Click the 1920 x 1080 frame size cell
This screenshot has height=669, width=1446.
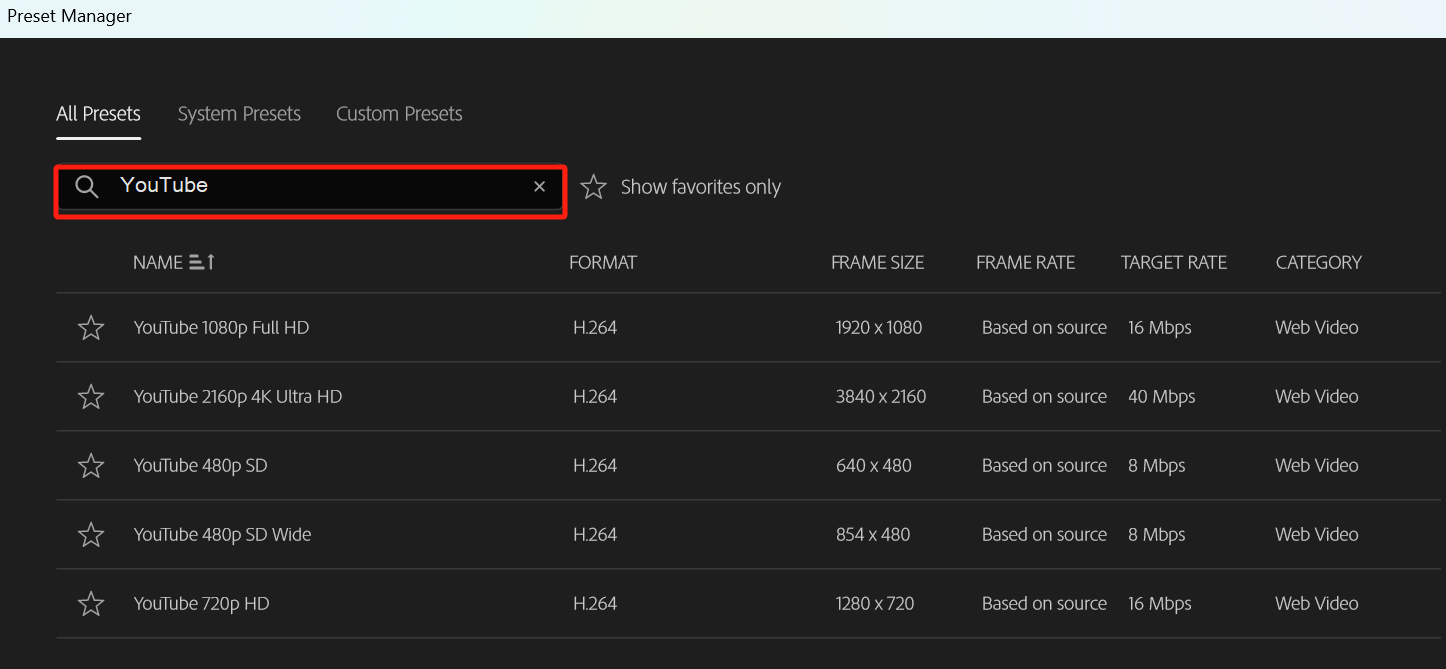(879, 328)
